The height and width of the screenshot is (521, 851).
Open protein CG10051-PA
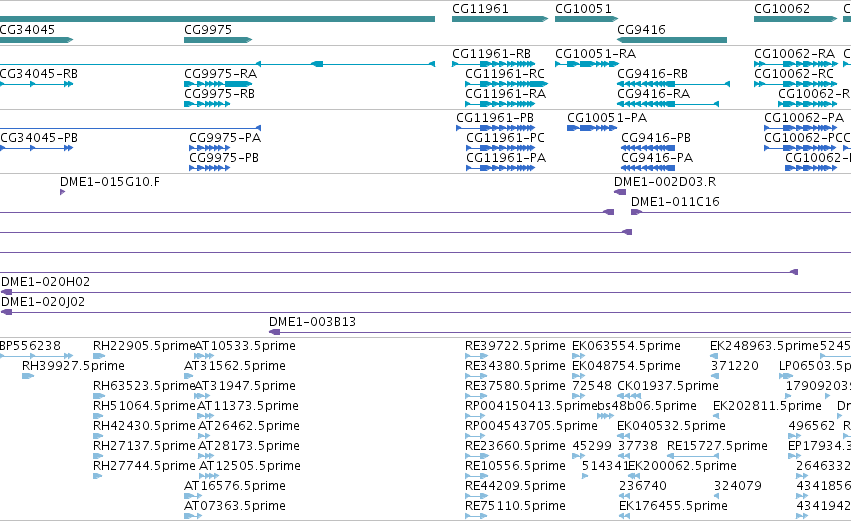(607, 118)
